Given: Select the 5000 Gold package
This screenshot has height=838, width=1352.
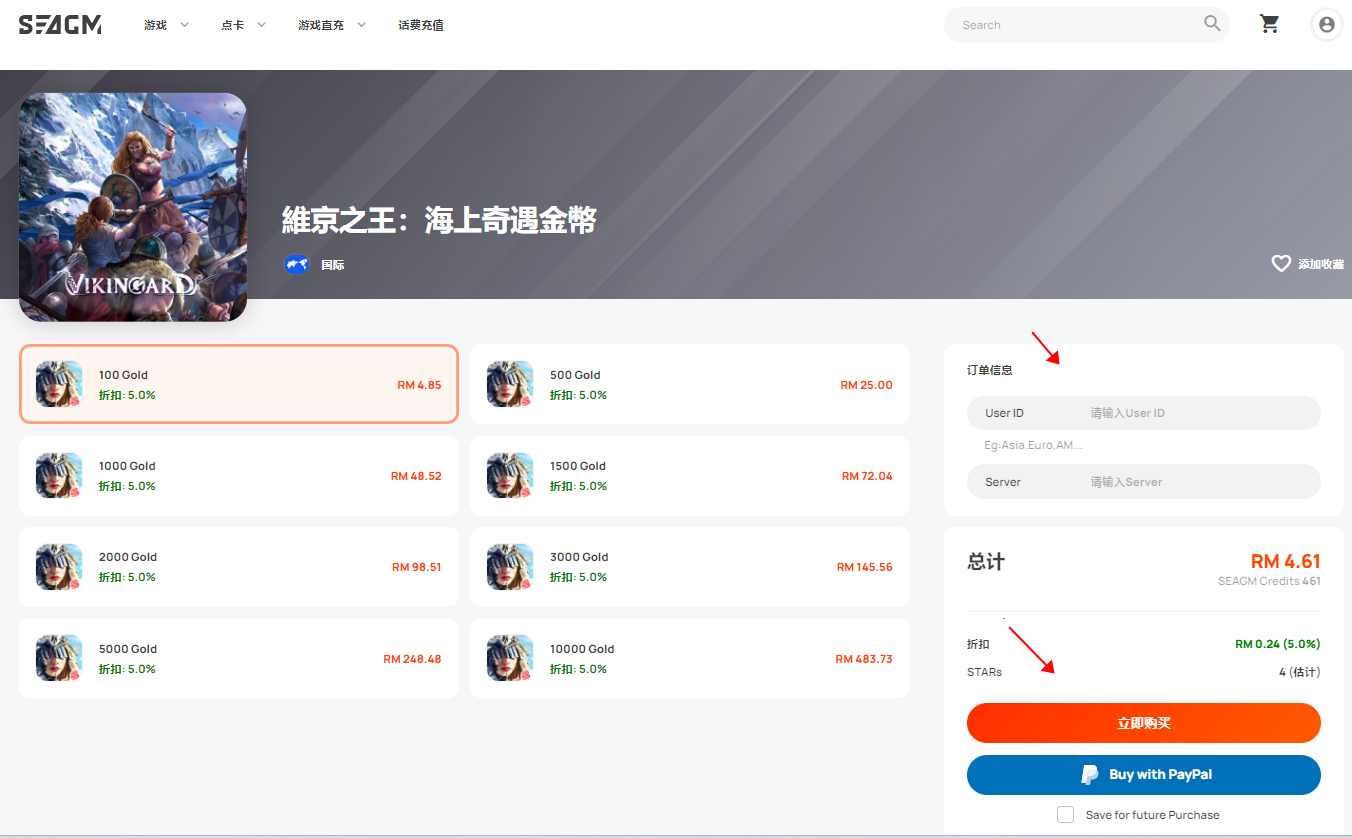Looking at the screenshot, I should coord(239,658).
